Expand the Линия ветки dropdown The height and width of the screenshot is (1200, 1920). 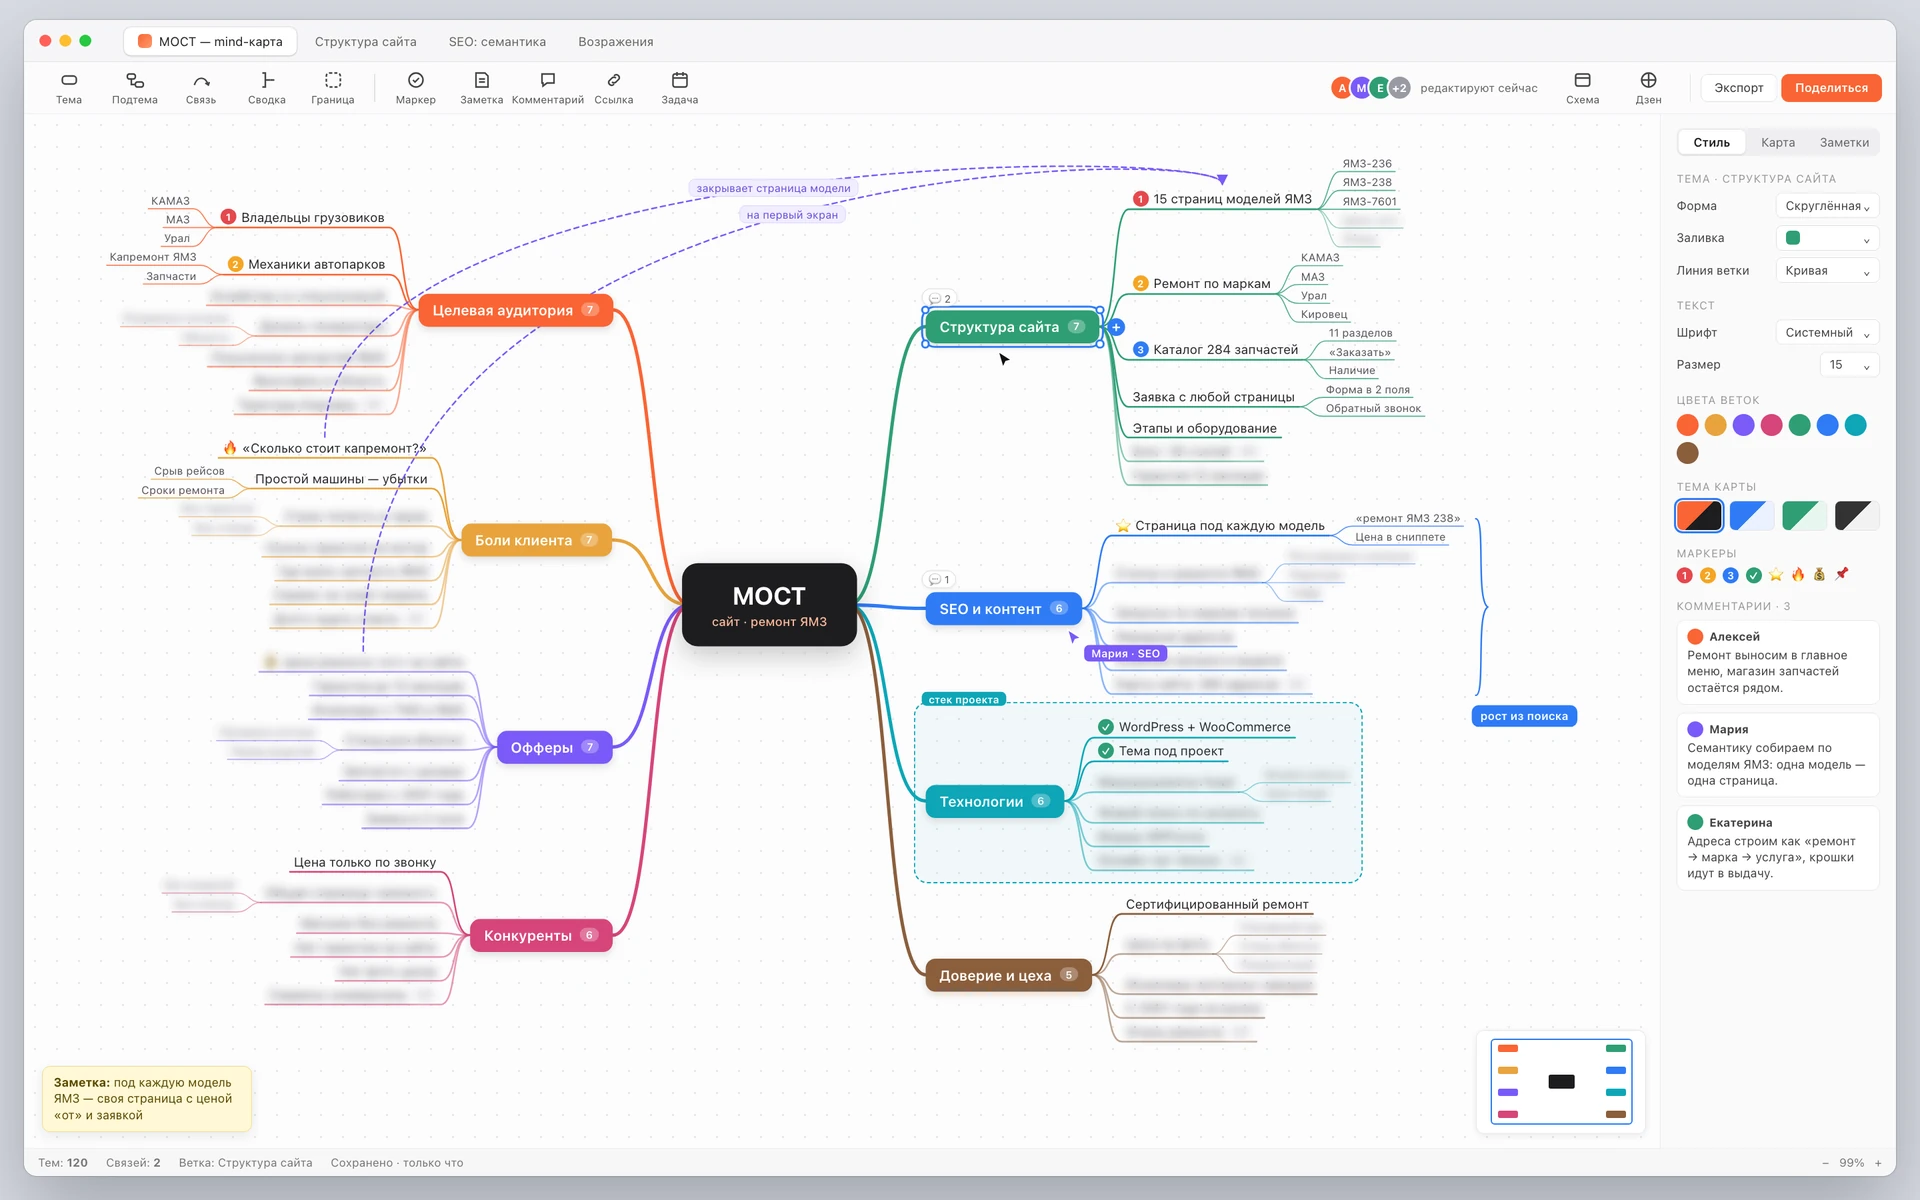pyautogui.click(x=1827, y=271)
